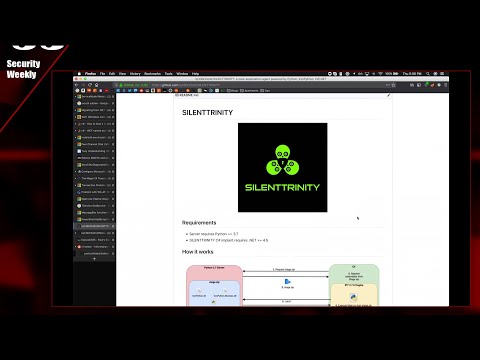Open the Library icon in the toolbar
This screenshot has width=480, height=360.
pyautogui.click(x=412, y=85)
